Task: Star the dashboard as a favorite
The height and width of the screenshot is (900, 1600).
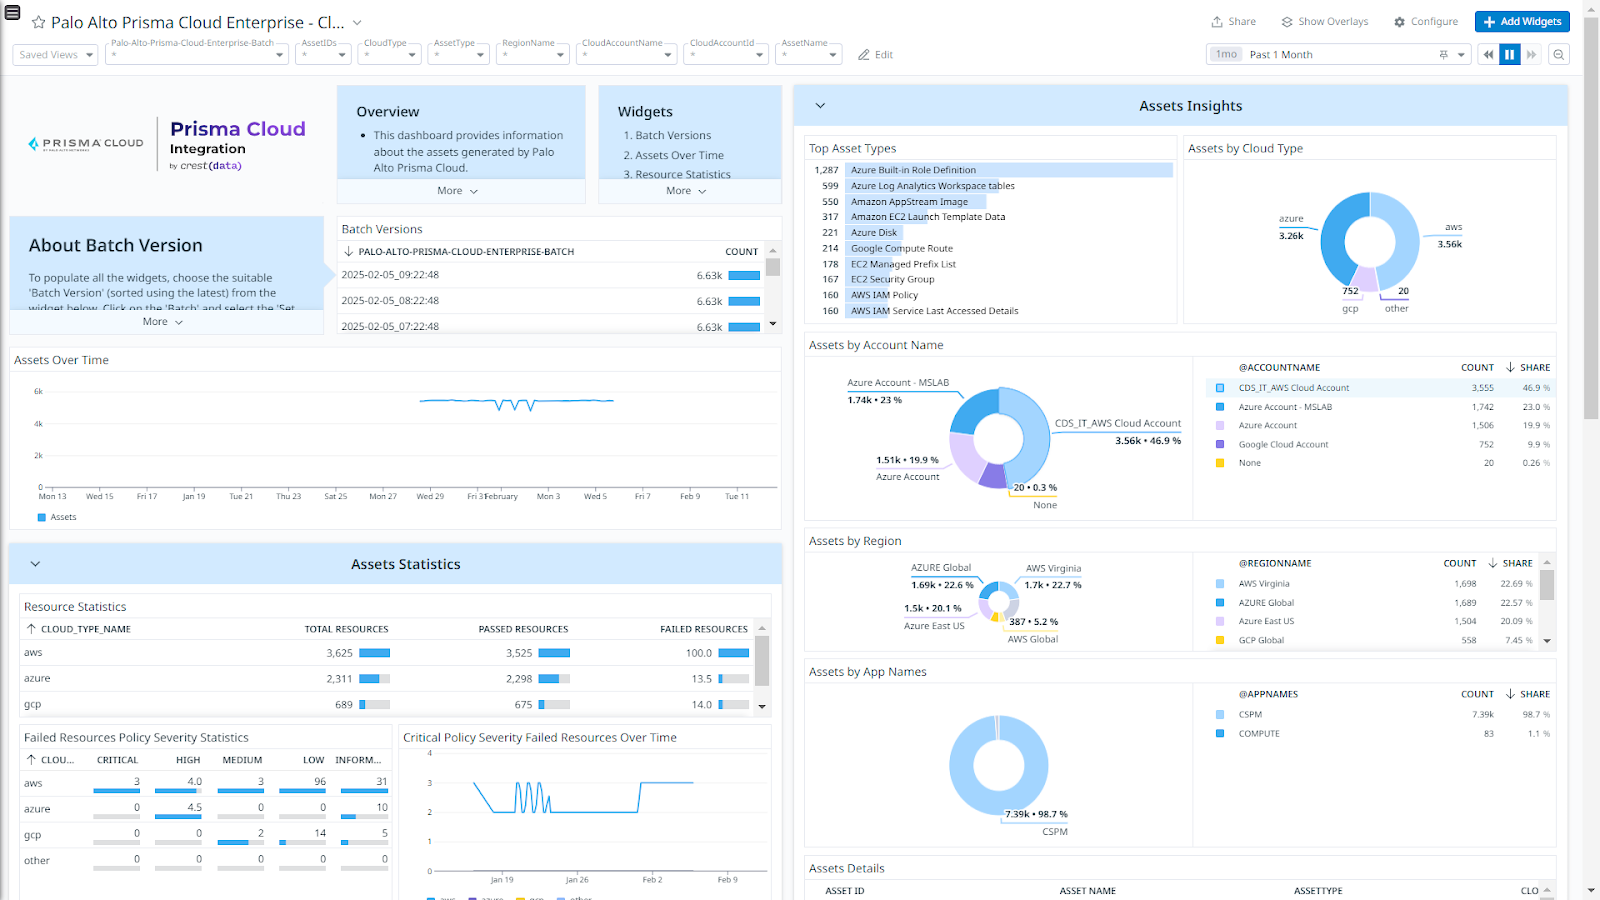Action: click(39, 22)
